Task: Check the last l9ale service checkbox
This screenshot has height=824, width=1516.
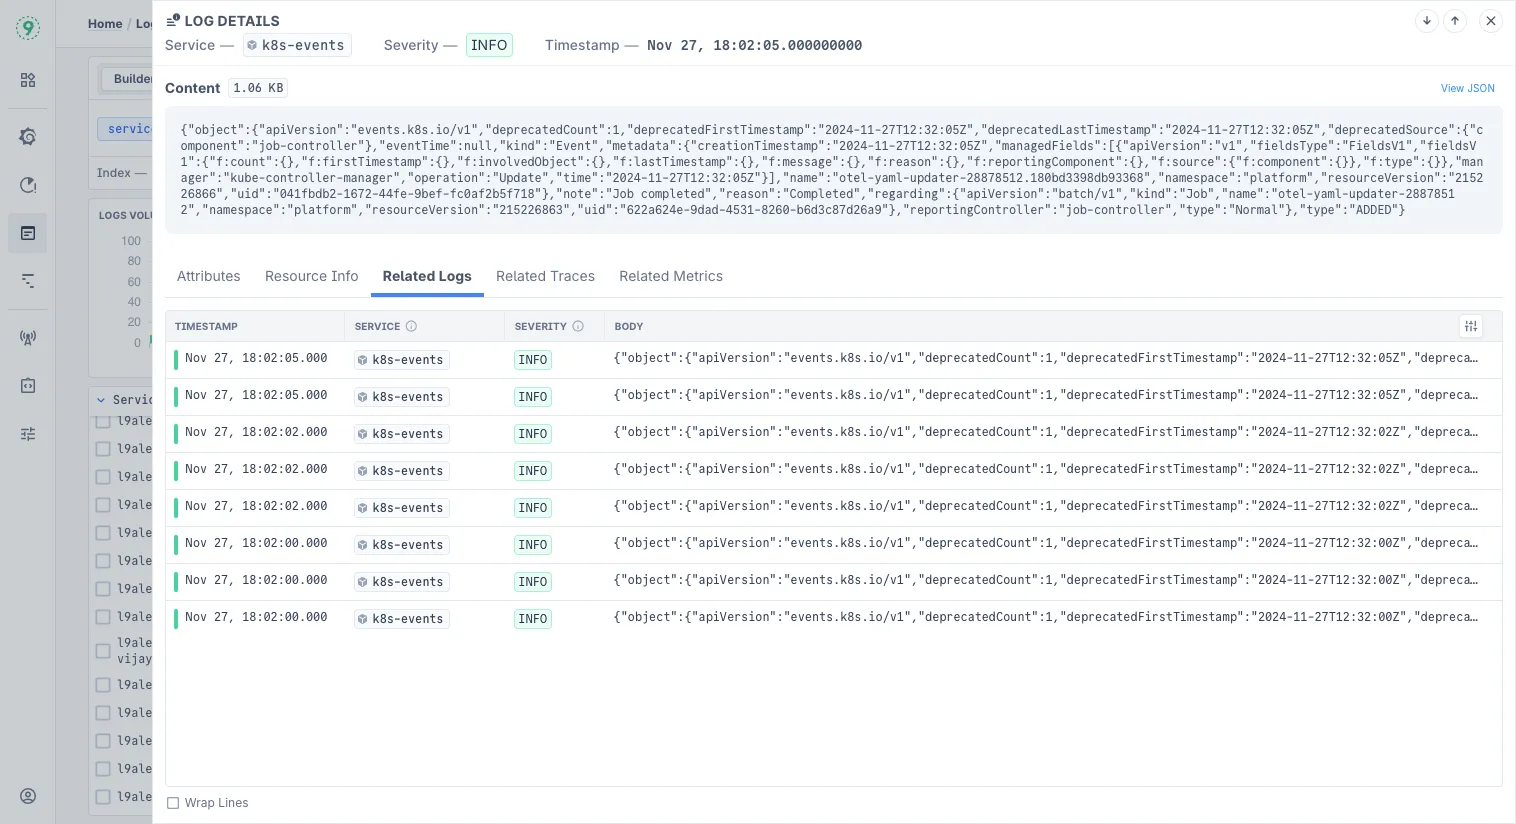Action: pos(103,797)
